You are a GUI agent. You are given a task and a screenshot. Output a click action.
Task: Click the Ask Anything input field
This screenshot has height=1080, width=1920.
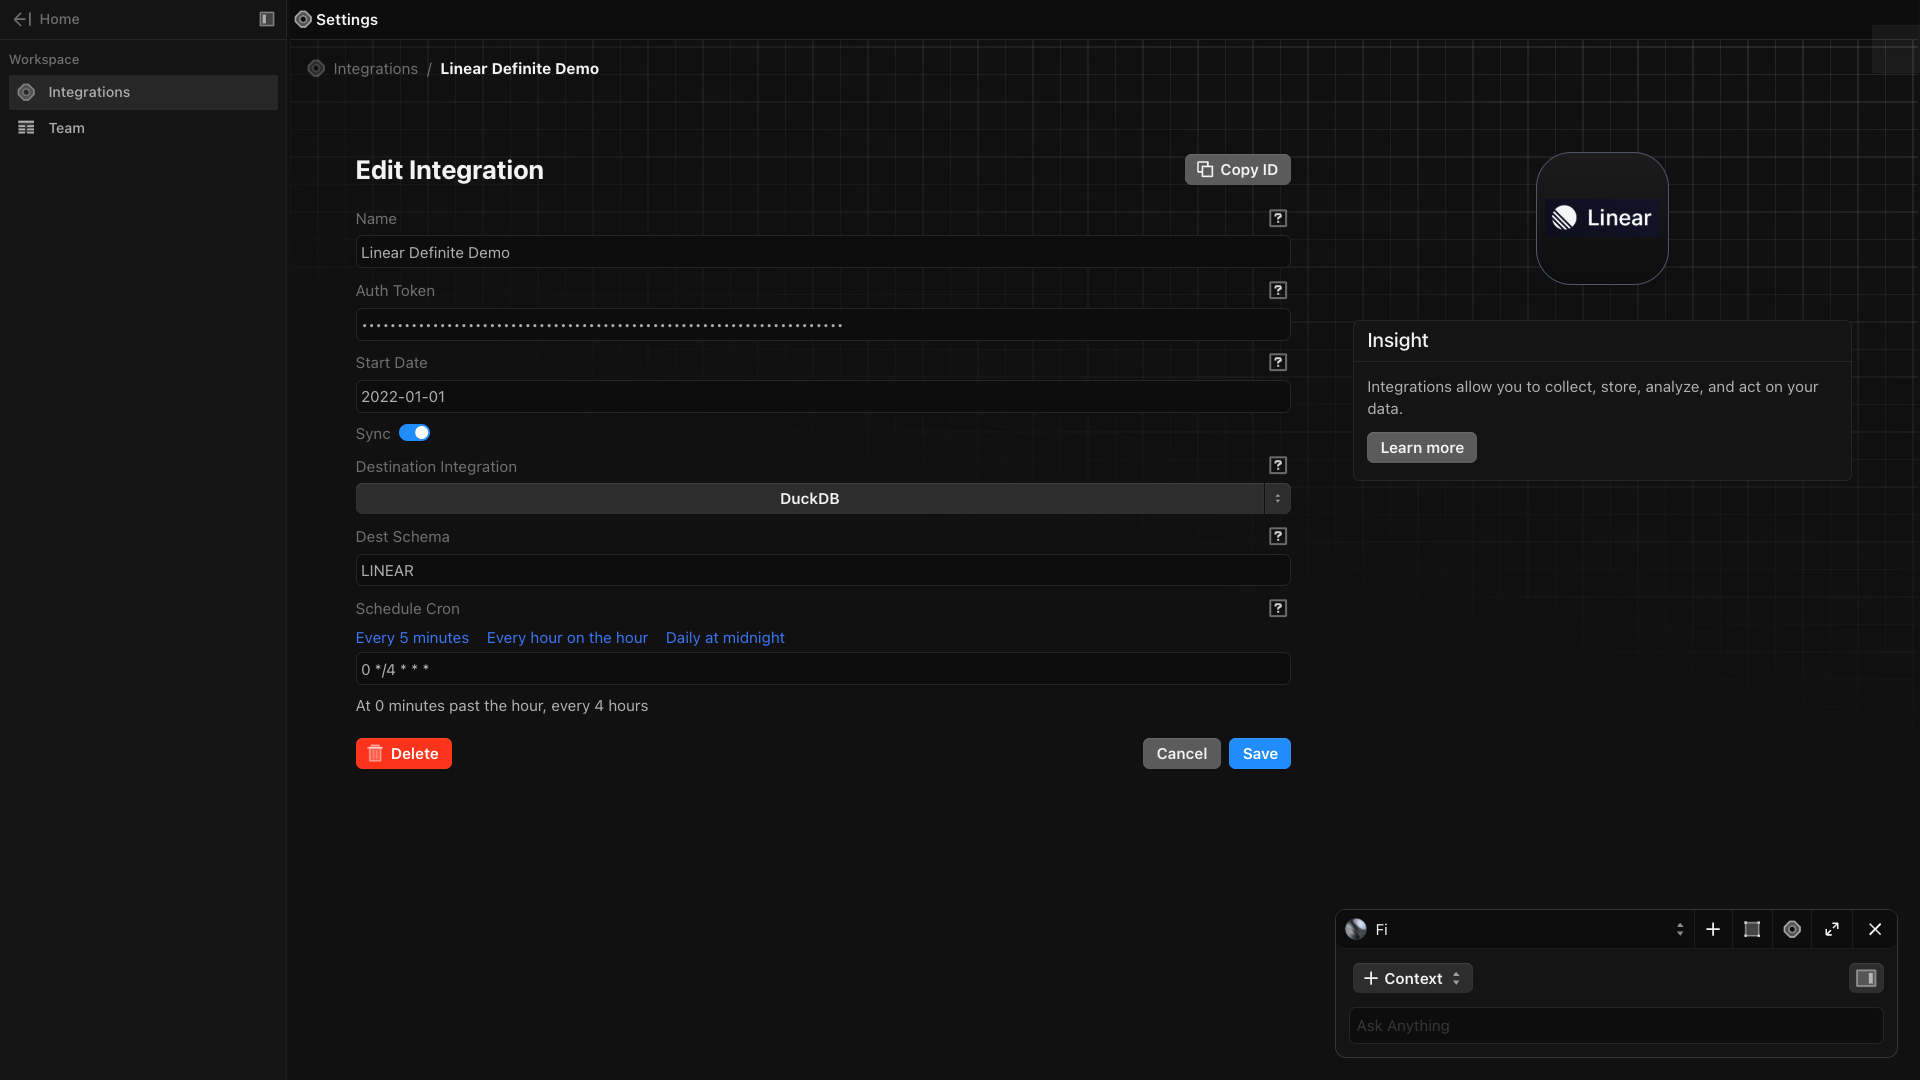(x=1614, y=1025)
